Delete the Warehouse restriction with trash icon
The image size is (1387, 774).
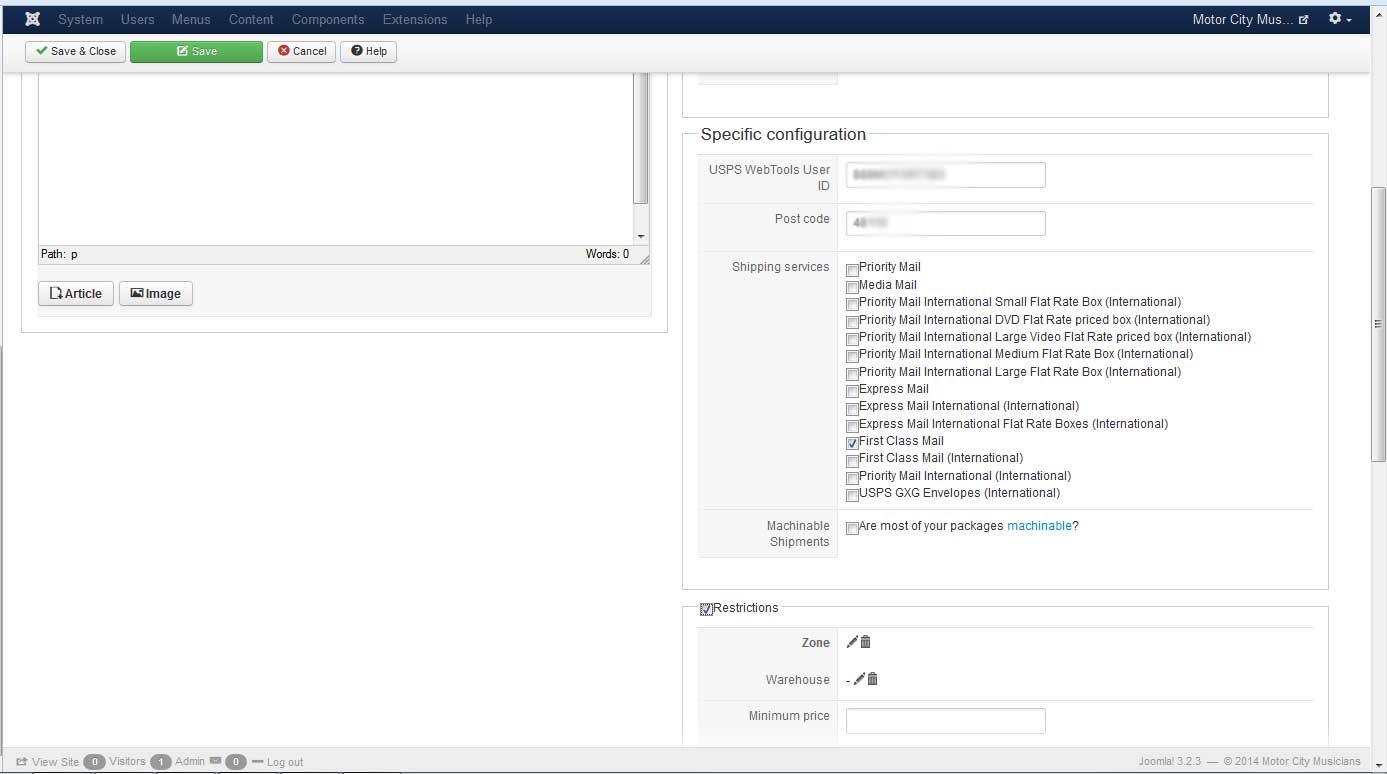[x=873, y=679]
